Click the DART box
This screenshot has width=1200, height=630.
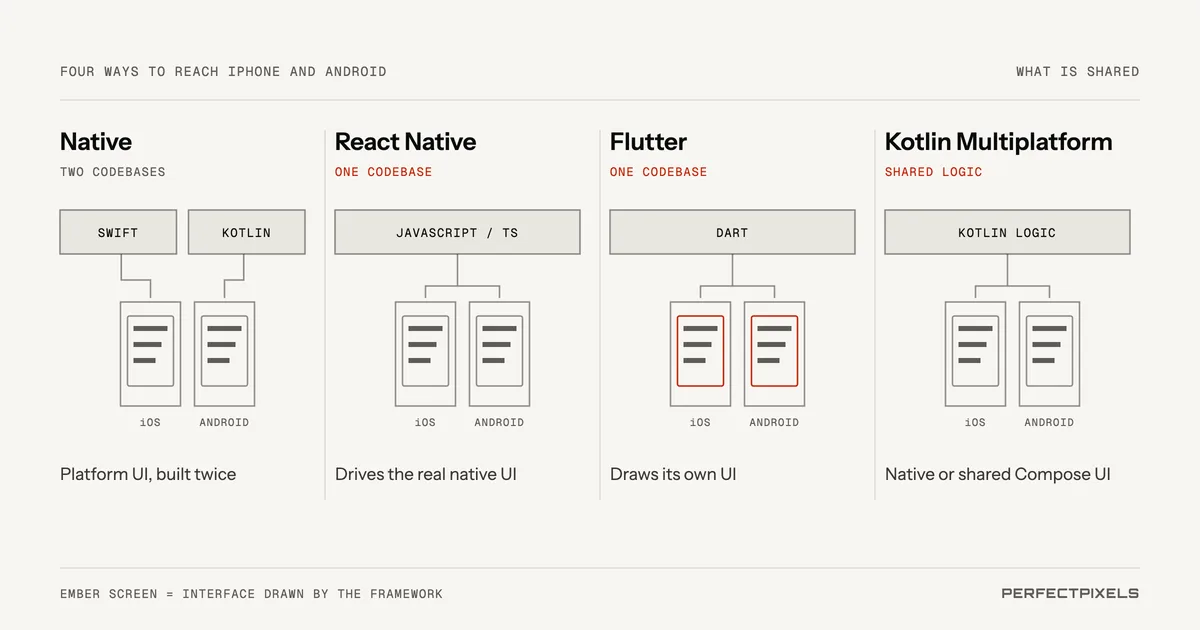(732, 232)
